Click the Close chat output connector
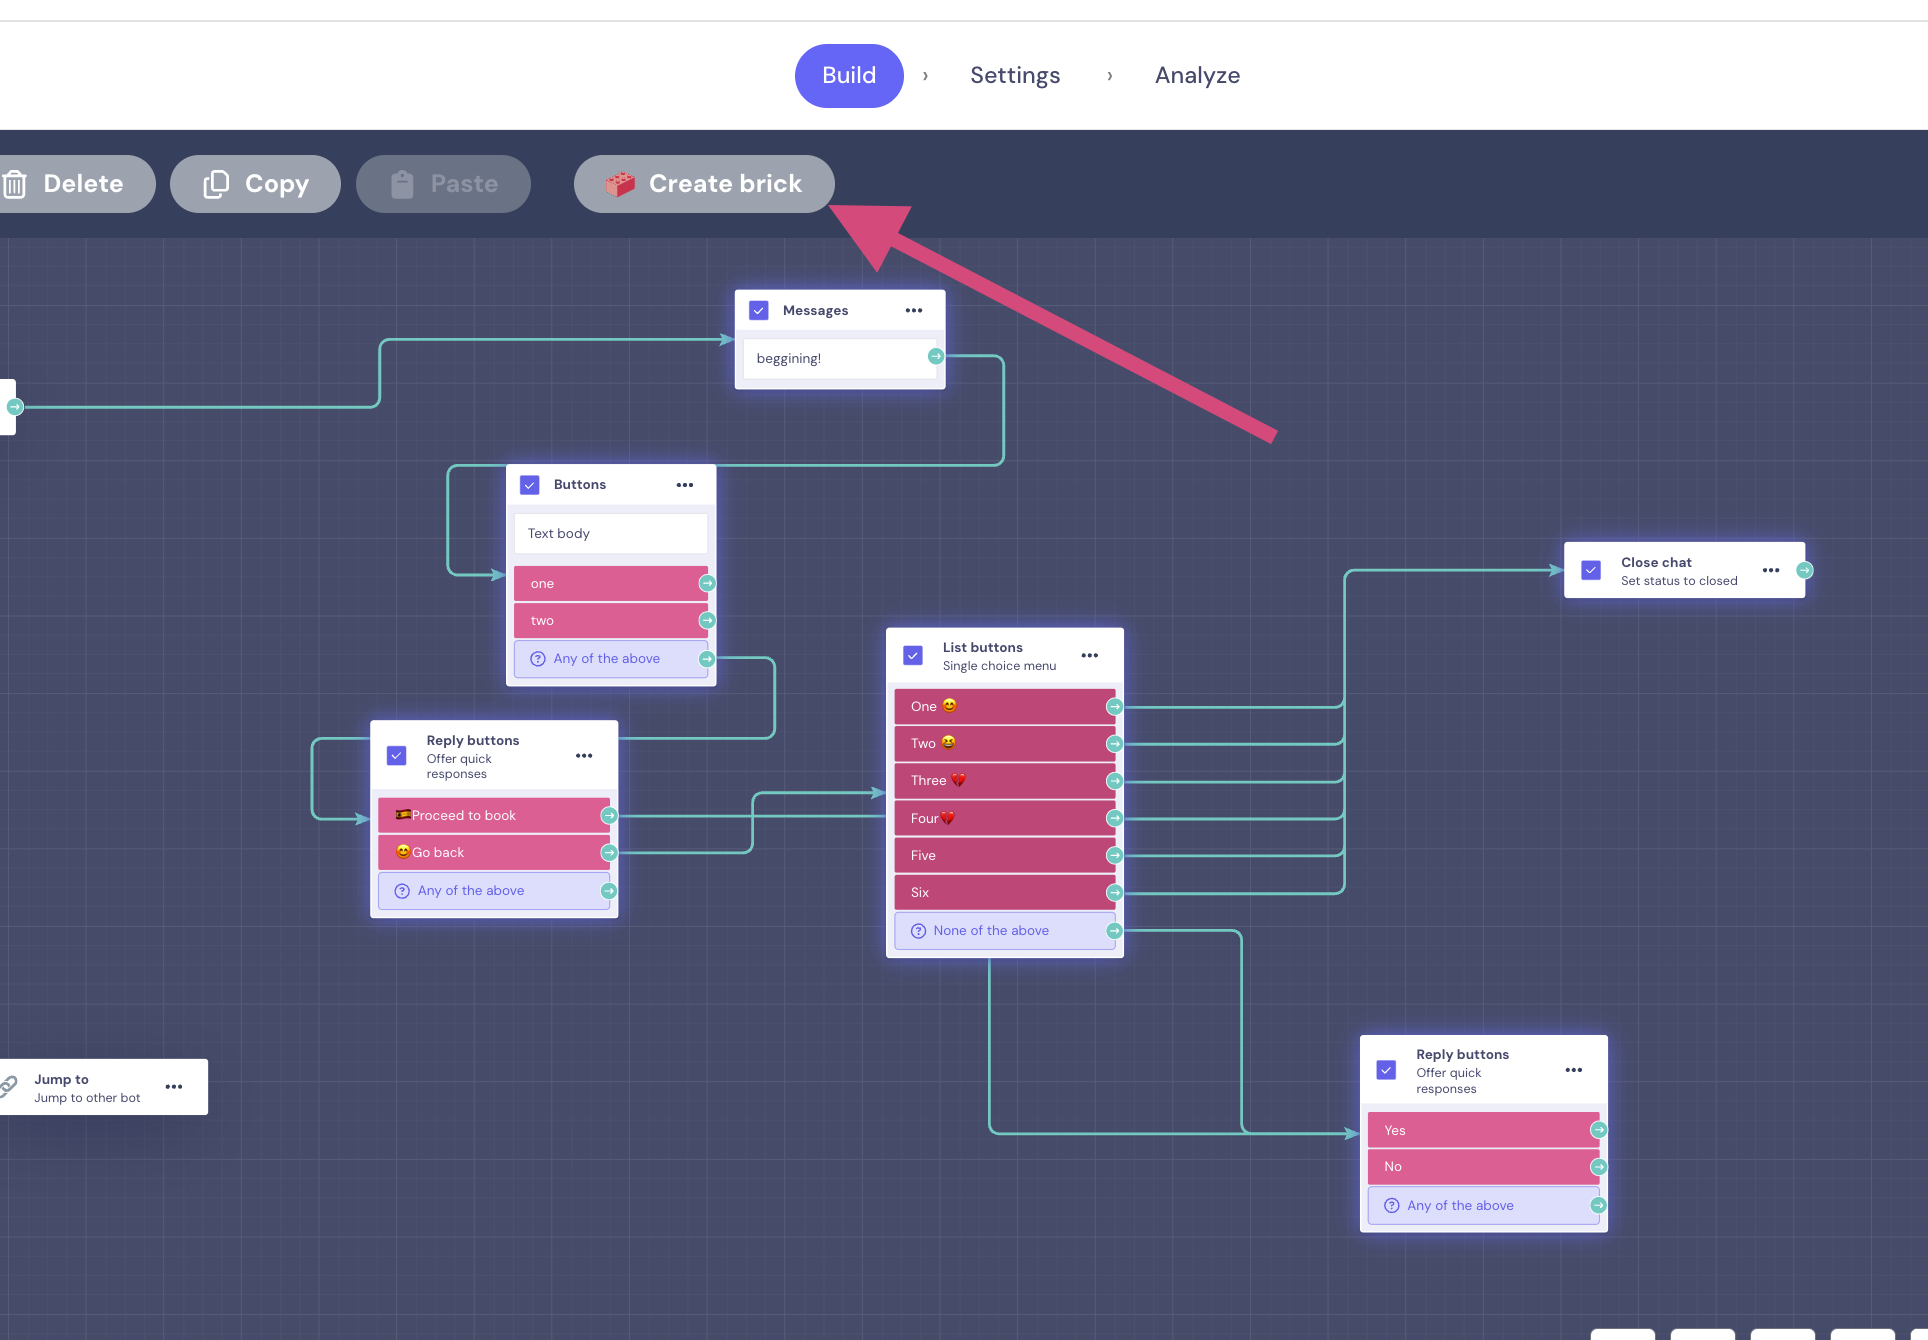The height and width of the screenshot is (1340, 1928). click(x=1805, y=571)
